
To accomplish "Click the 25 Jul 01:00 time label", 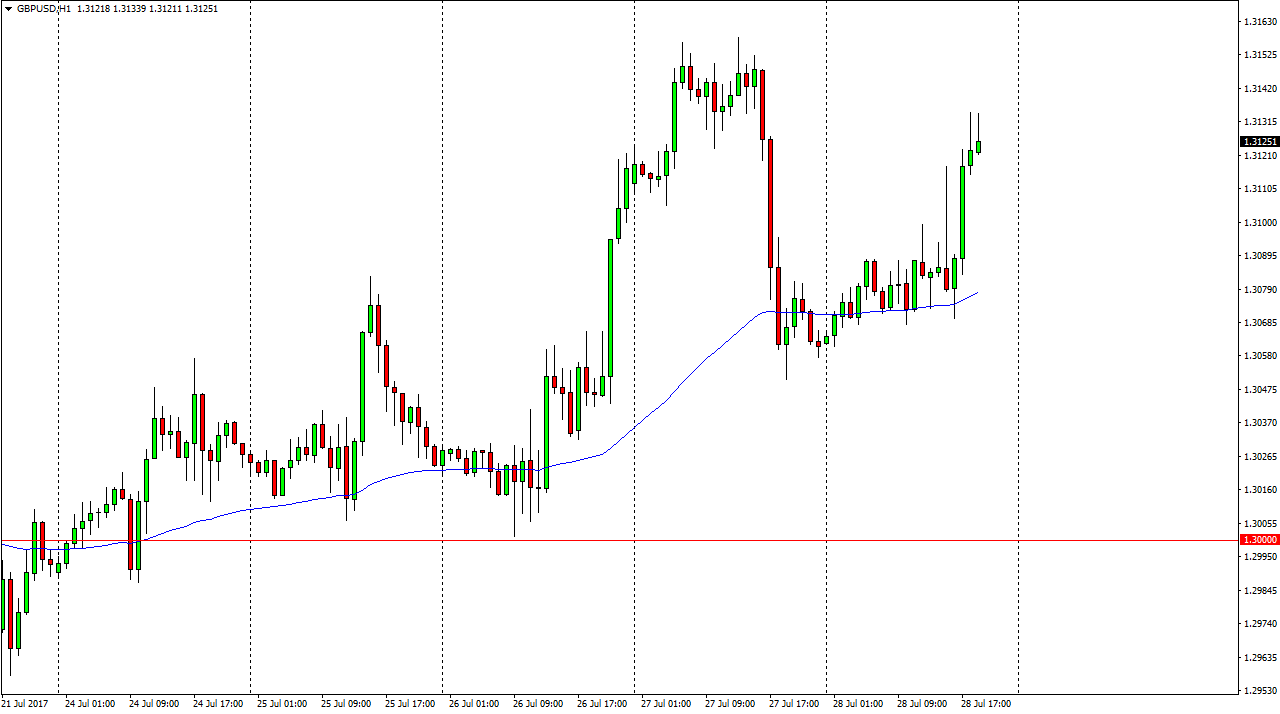I will (282, 704).
